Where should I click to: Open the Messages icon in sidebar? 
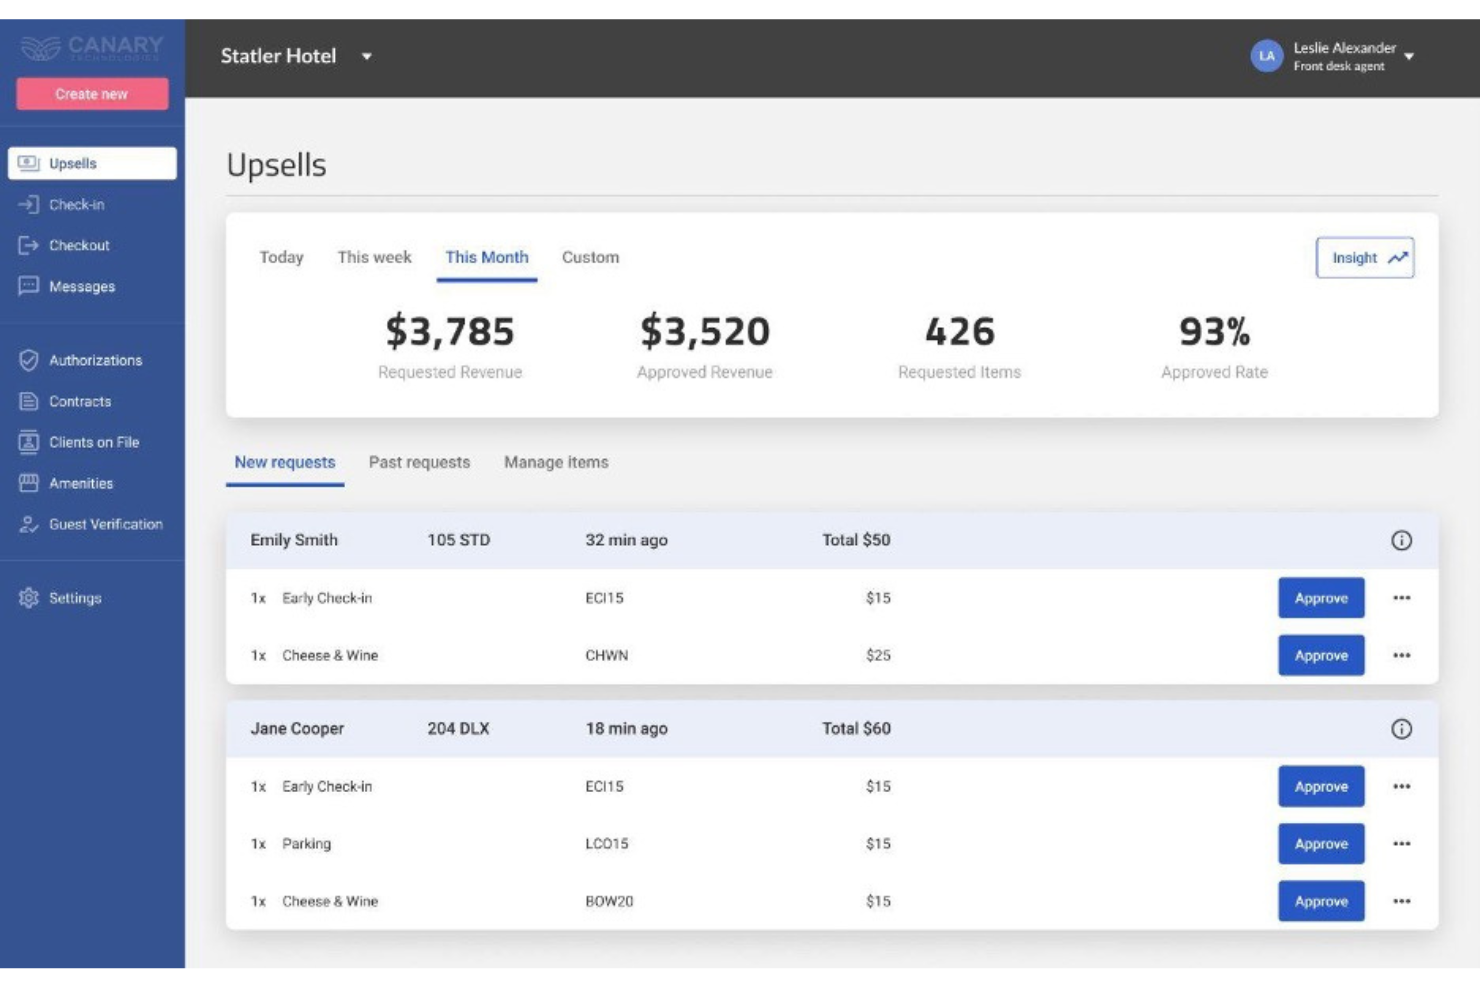click(x=28, y=286)
